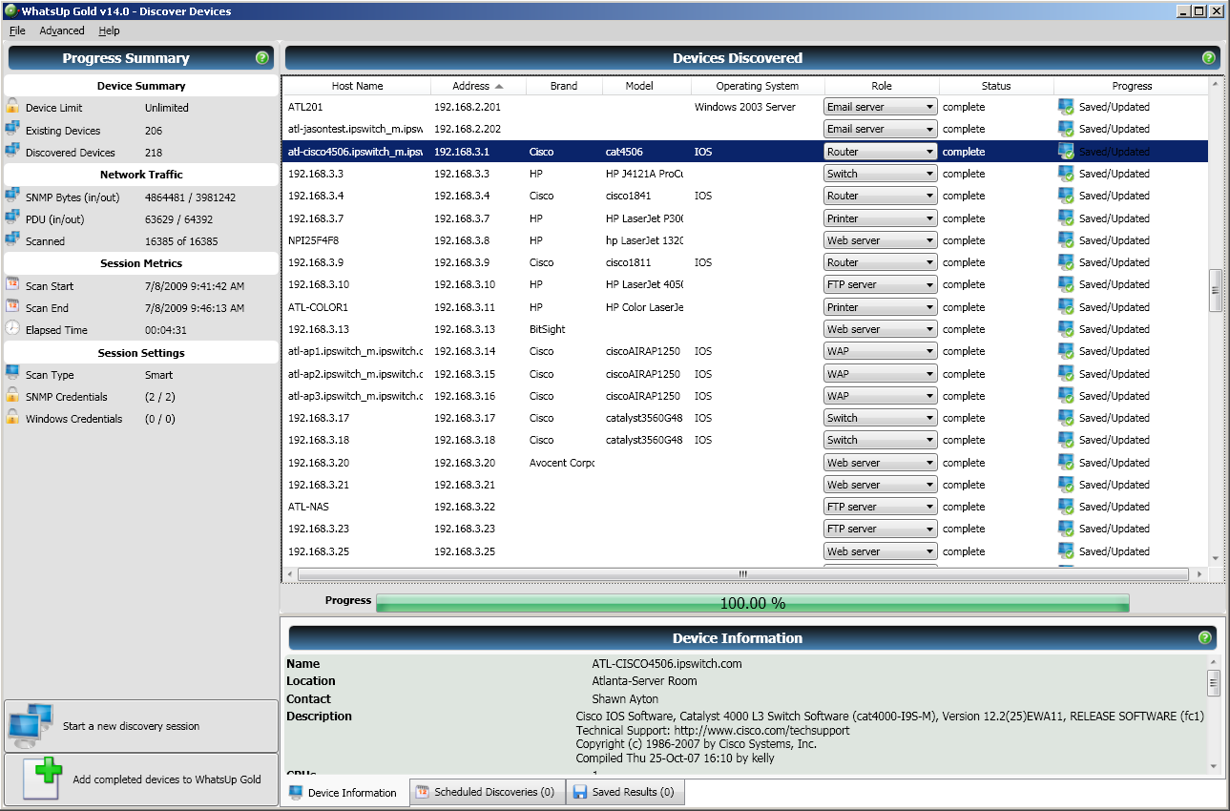Click Saved/Updated icon for NPI25F4F8 row
The height and width of the screenshot is (811, 1230).
(x=1066, y=241)
